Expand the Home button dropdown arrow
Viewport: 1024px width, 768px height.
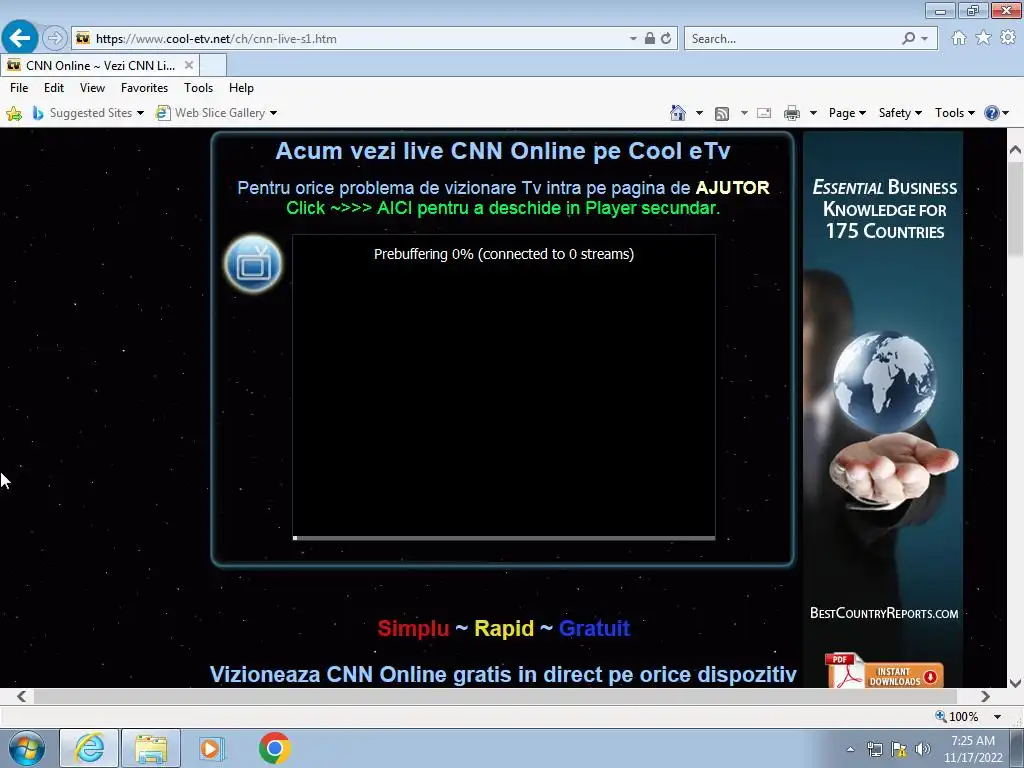click(699, 114)
